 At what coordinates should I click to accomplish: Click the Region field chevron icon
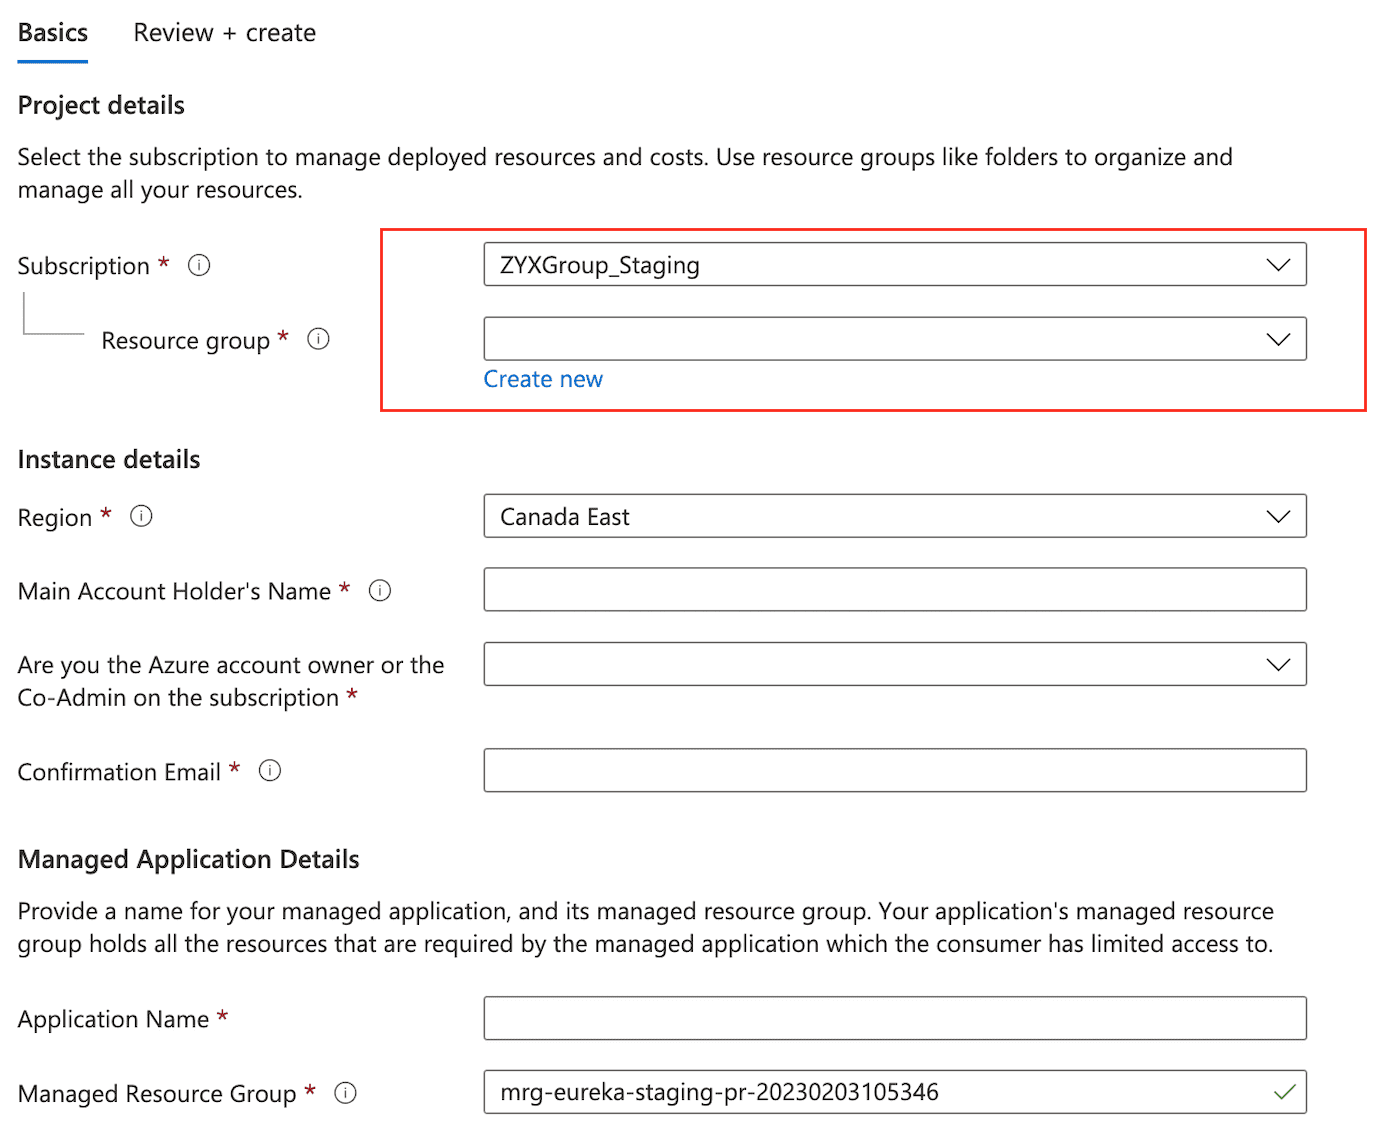1277,516
